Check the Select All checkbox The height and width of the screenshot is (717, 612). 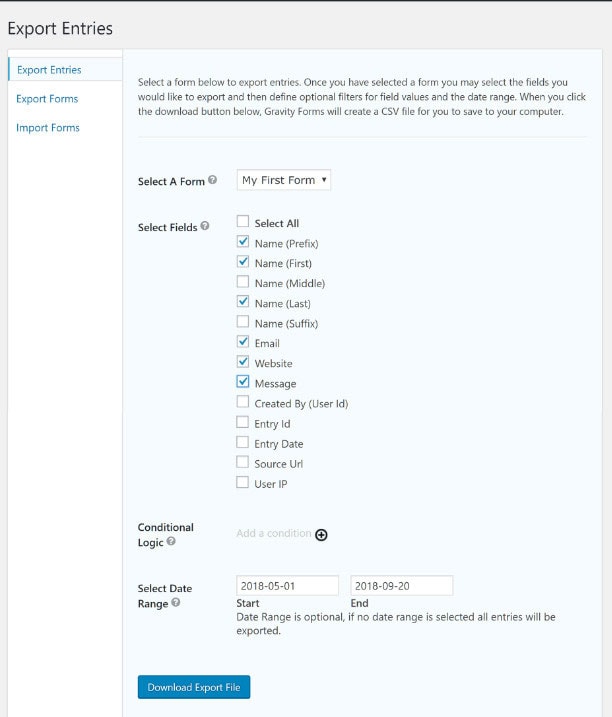click(243, 222)
